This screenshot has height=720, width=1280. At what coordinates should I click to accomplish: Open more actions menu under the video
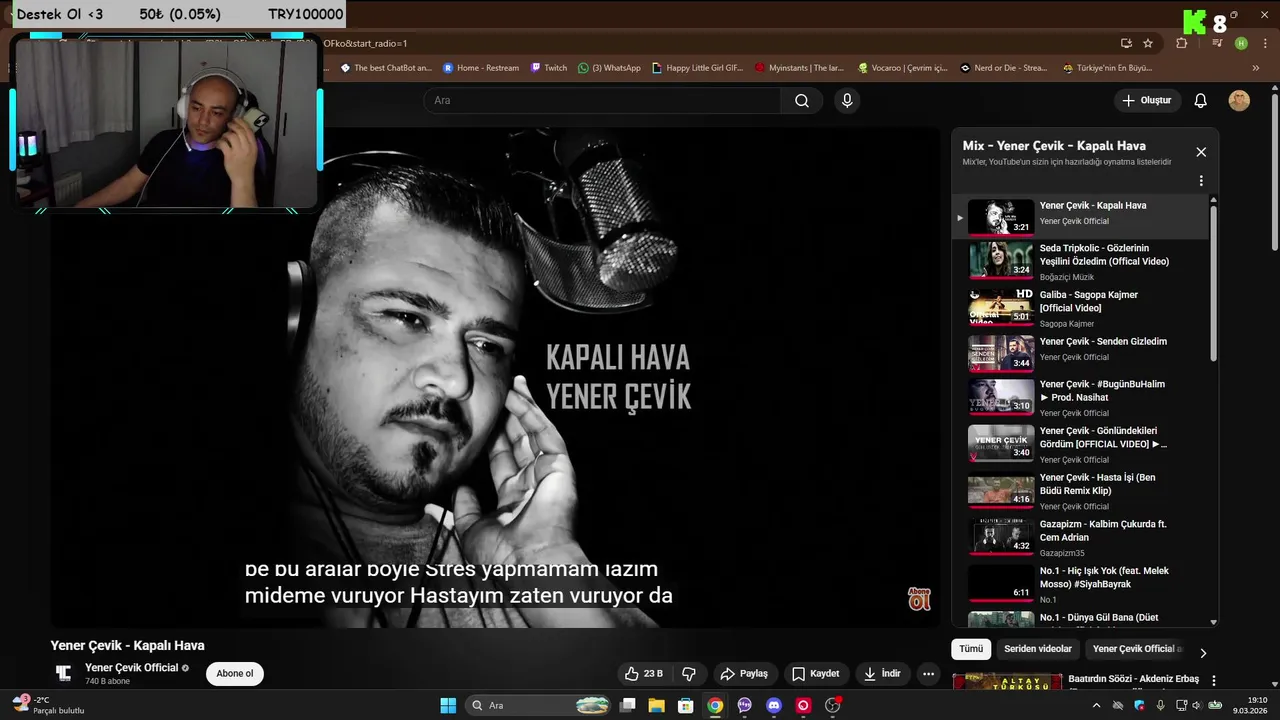tap(928, 674)
